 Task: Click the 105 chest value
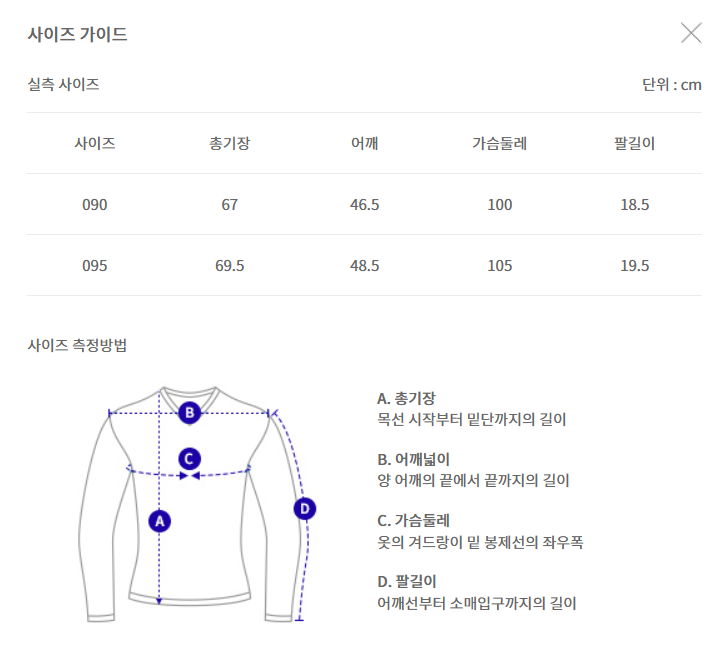tap(500, 265)
